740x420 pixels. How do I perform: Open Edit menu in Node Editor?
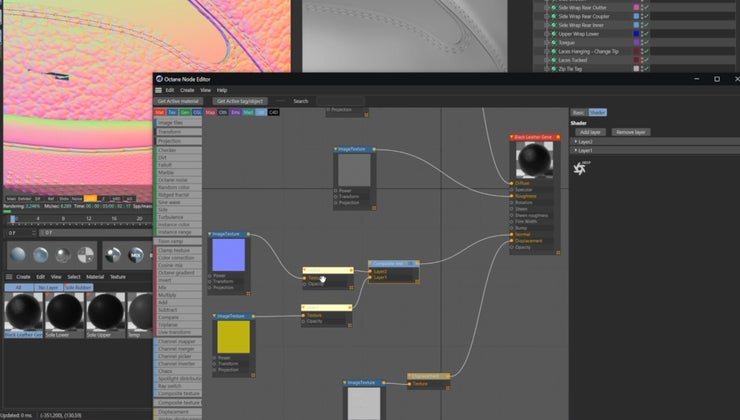point(170,90)
